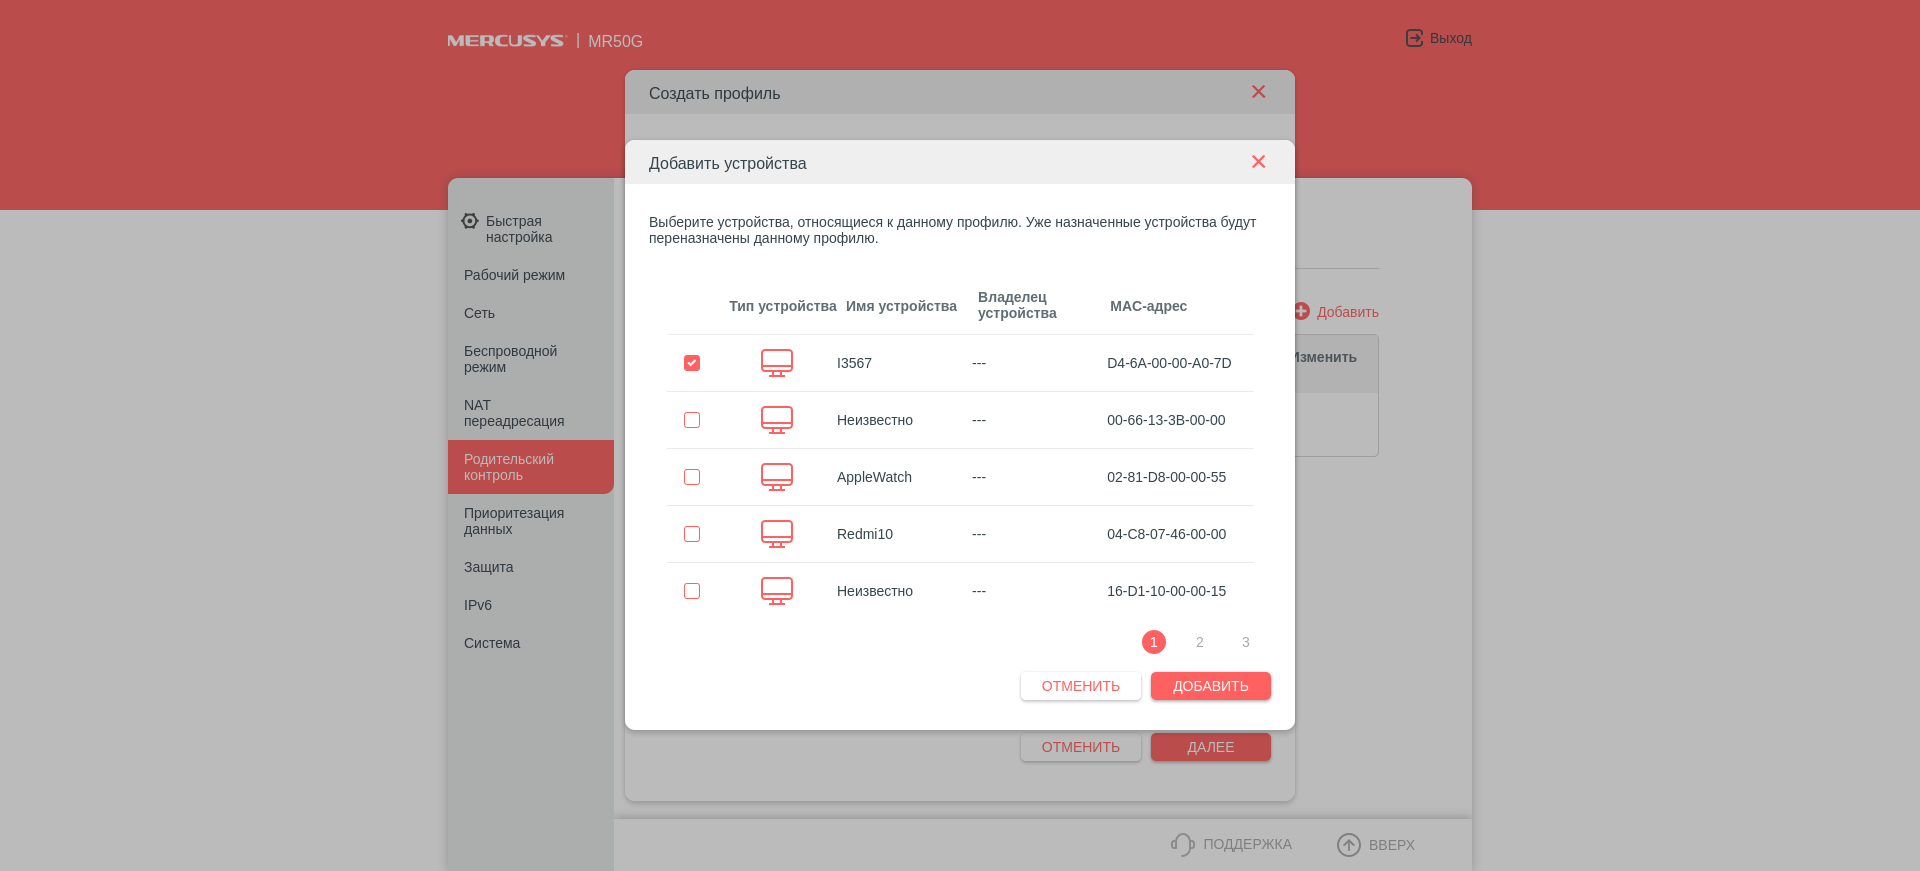This screenshot has width=1920, height=871.
Task: Click the ПОДДЕРЖКА headset icon
Action: 1182,845
